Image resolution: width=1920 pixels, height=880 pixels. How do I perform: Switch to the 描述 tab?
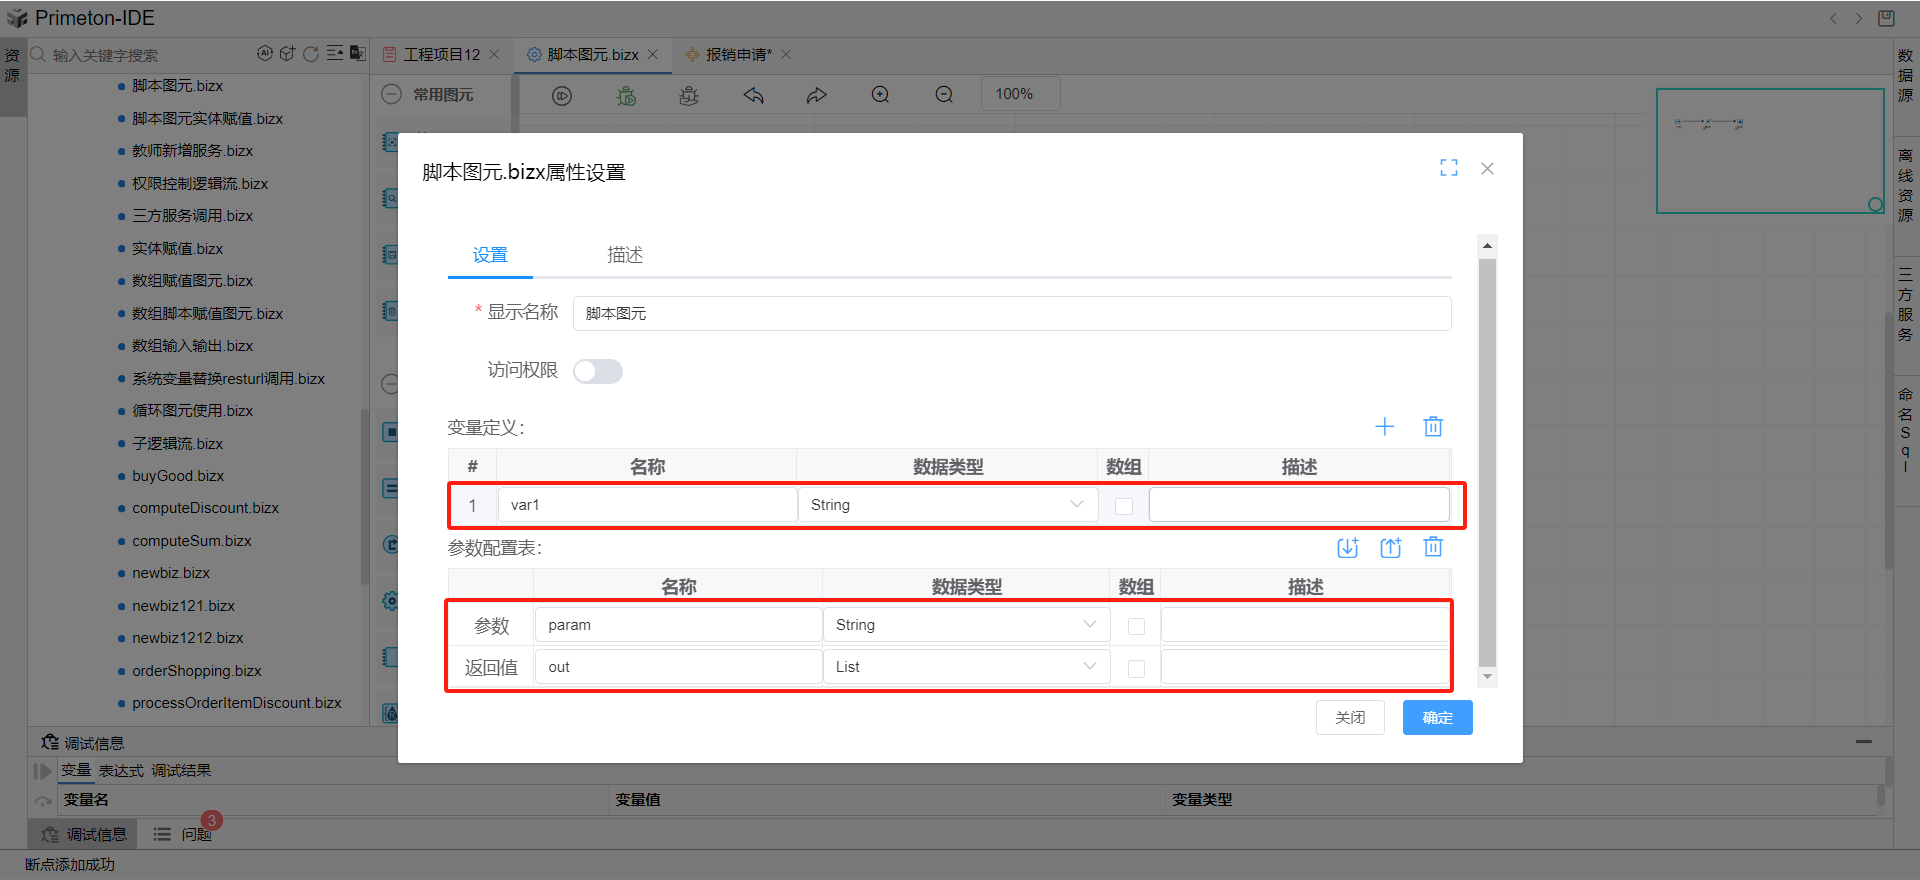click(625, 255)
